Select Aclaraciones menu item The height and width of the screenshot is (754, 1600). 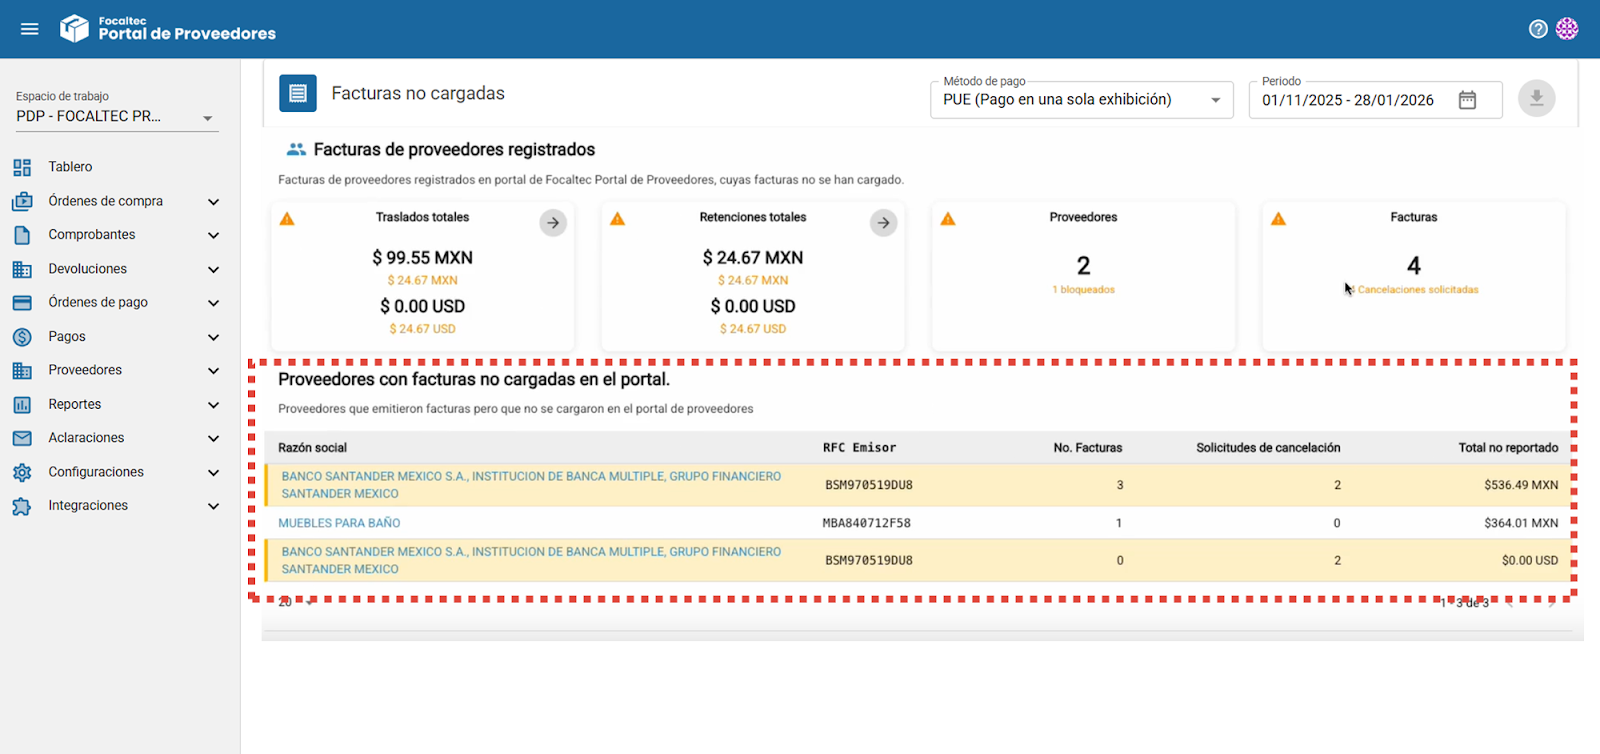click(x=86, y=438)
